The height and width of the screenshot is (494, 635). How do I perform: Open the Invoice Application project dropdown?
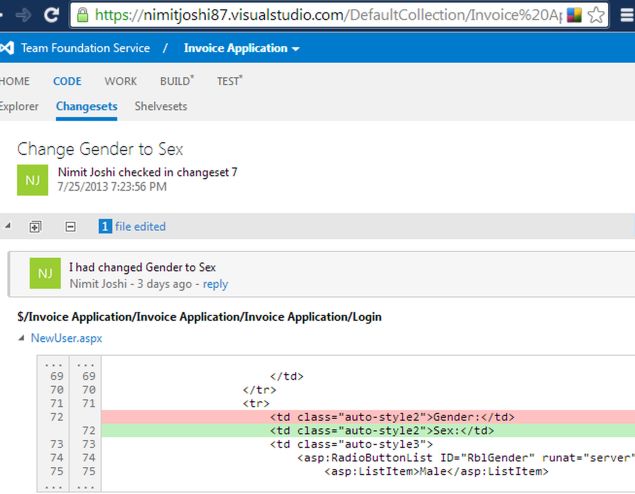pyautogui.click(x=239, y=48)
